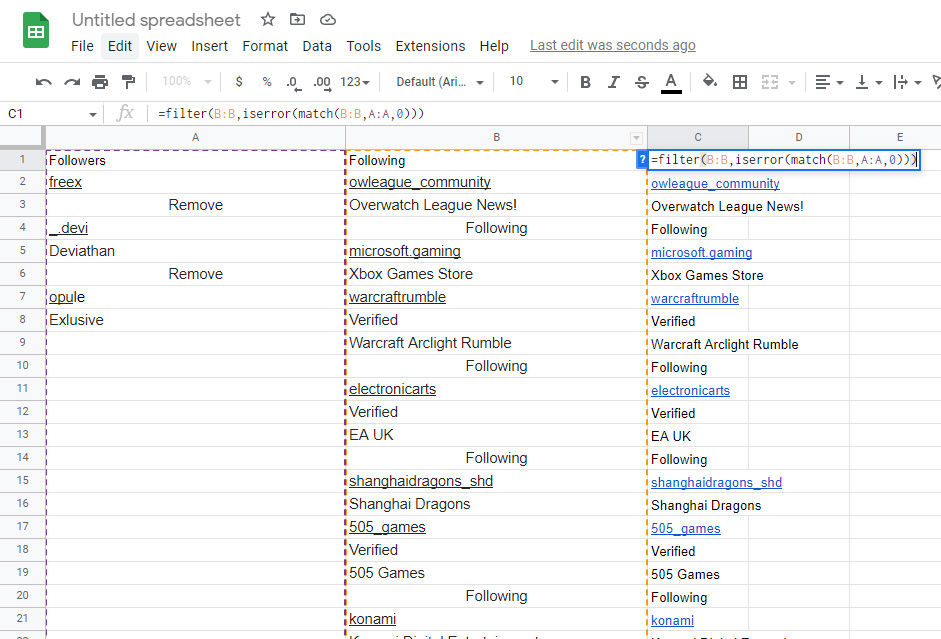Open the Name box dropdown arrow
Screen dimensions: 941x639
click(92, 114)
